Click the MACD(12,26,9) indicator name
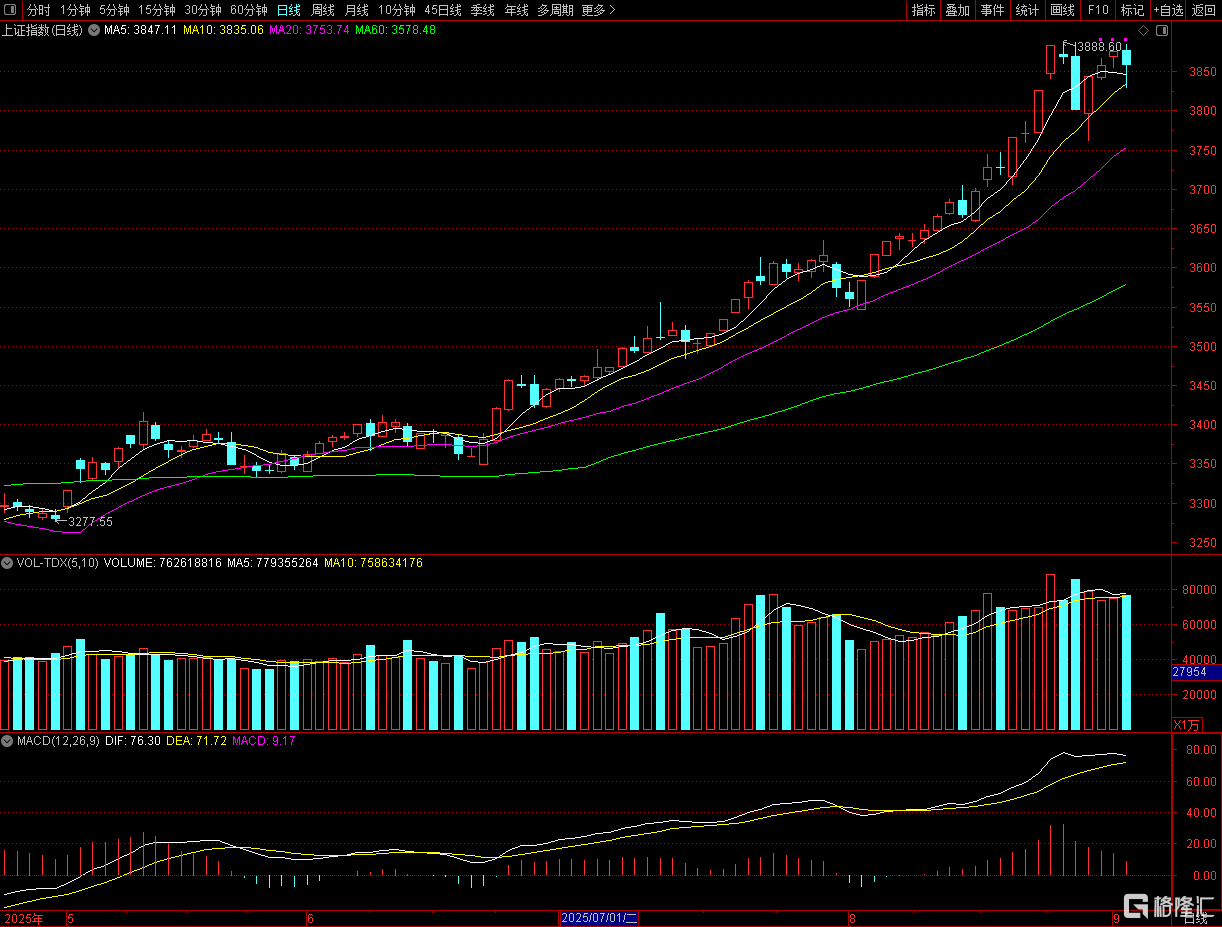Image resolution: width=1222 pixels, height=927 pixels. pos(58,741)
